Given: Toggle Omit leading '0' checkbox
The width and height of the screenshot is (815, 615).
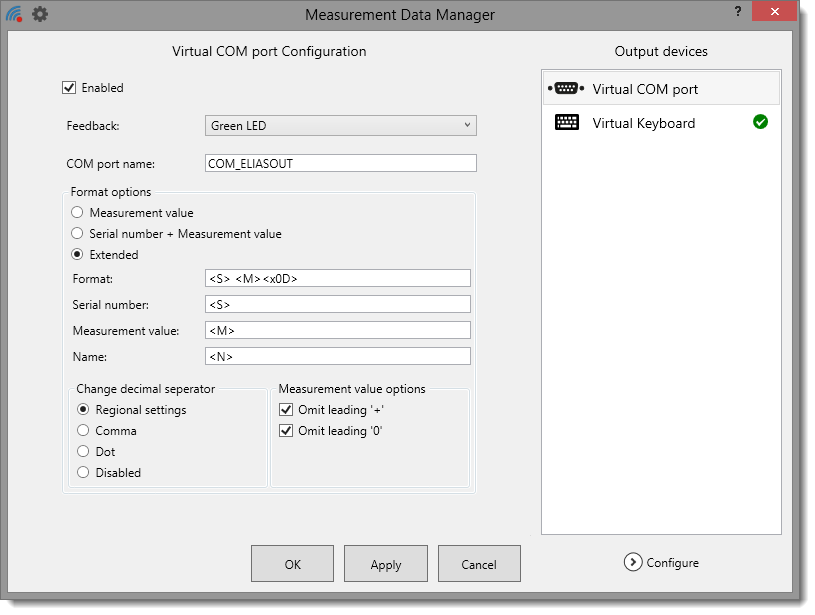Looking at the screenshot, I should click(x=287, y=431).
